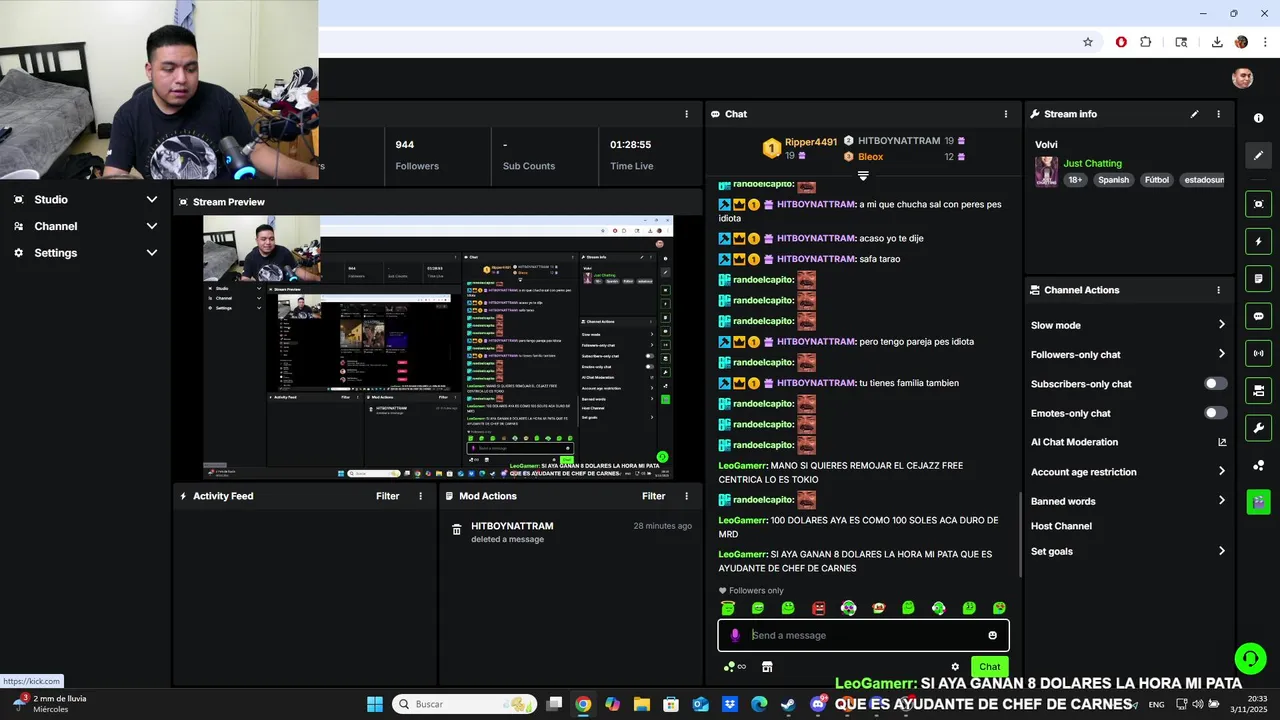The height and width of the screenshot is (720, 1280).
Task: Open the green headset support bubble
Action: point(1250,658)
